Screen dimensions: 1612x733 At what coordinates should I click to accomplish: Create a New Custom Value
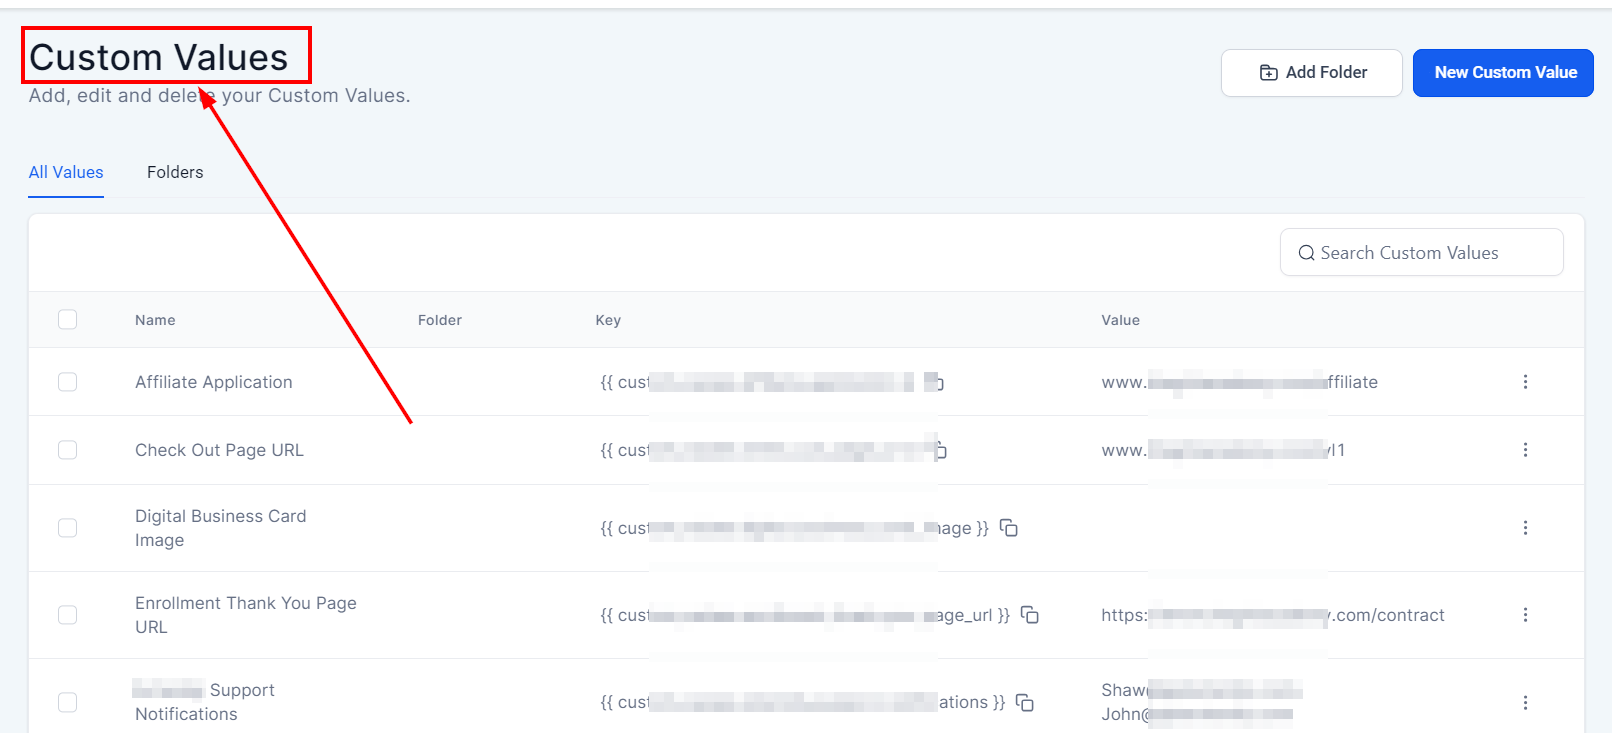1503,73
